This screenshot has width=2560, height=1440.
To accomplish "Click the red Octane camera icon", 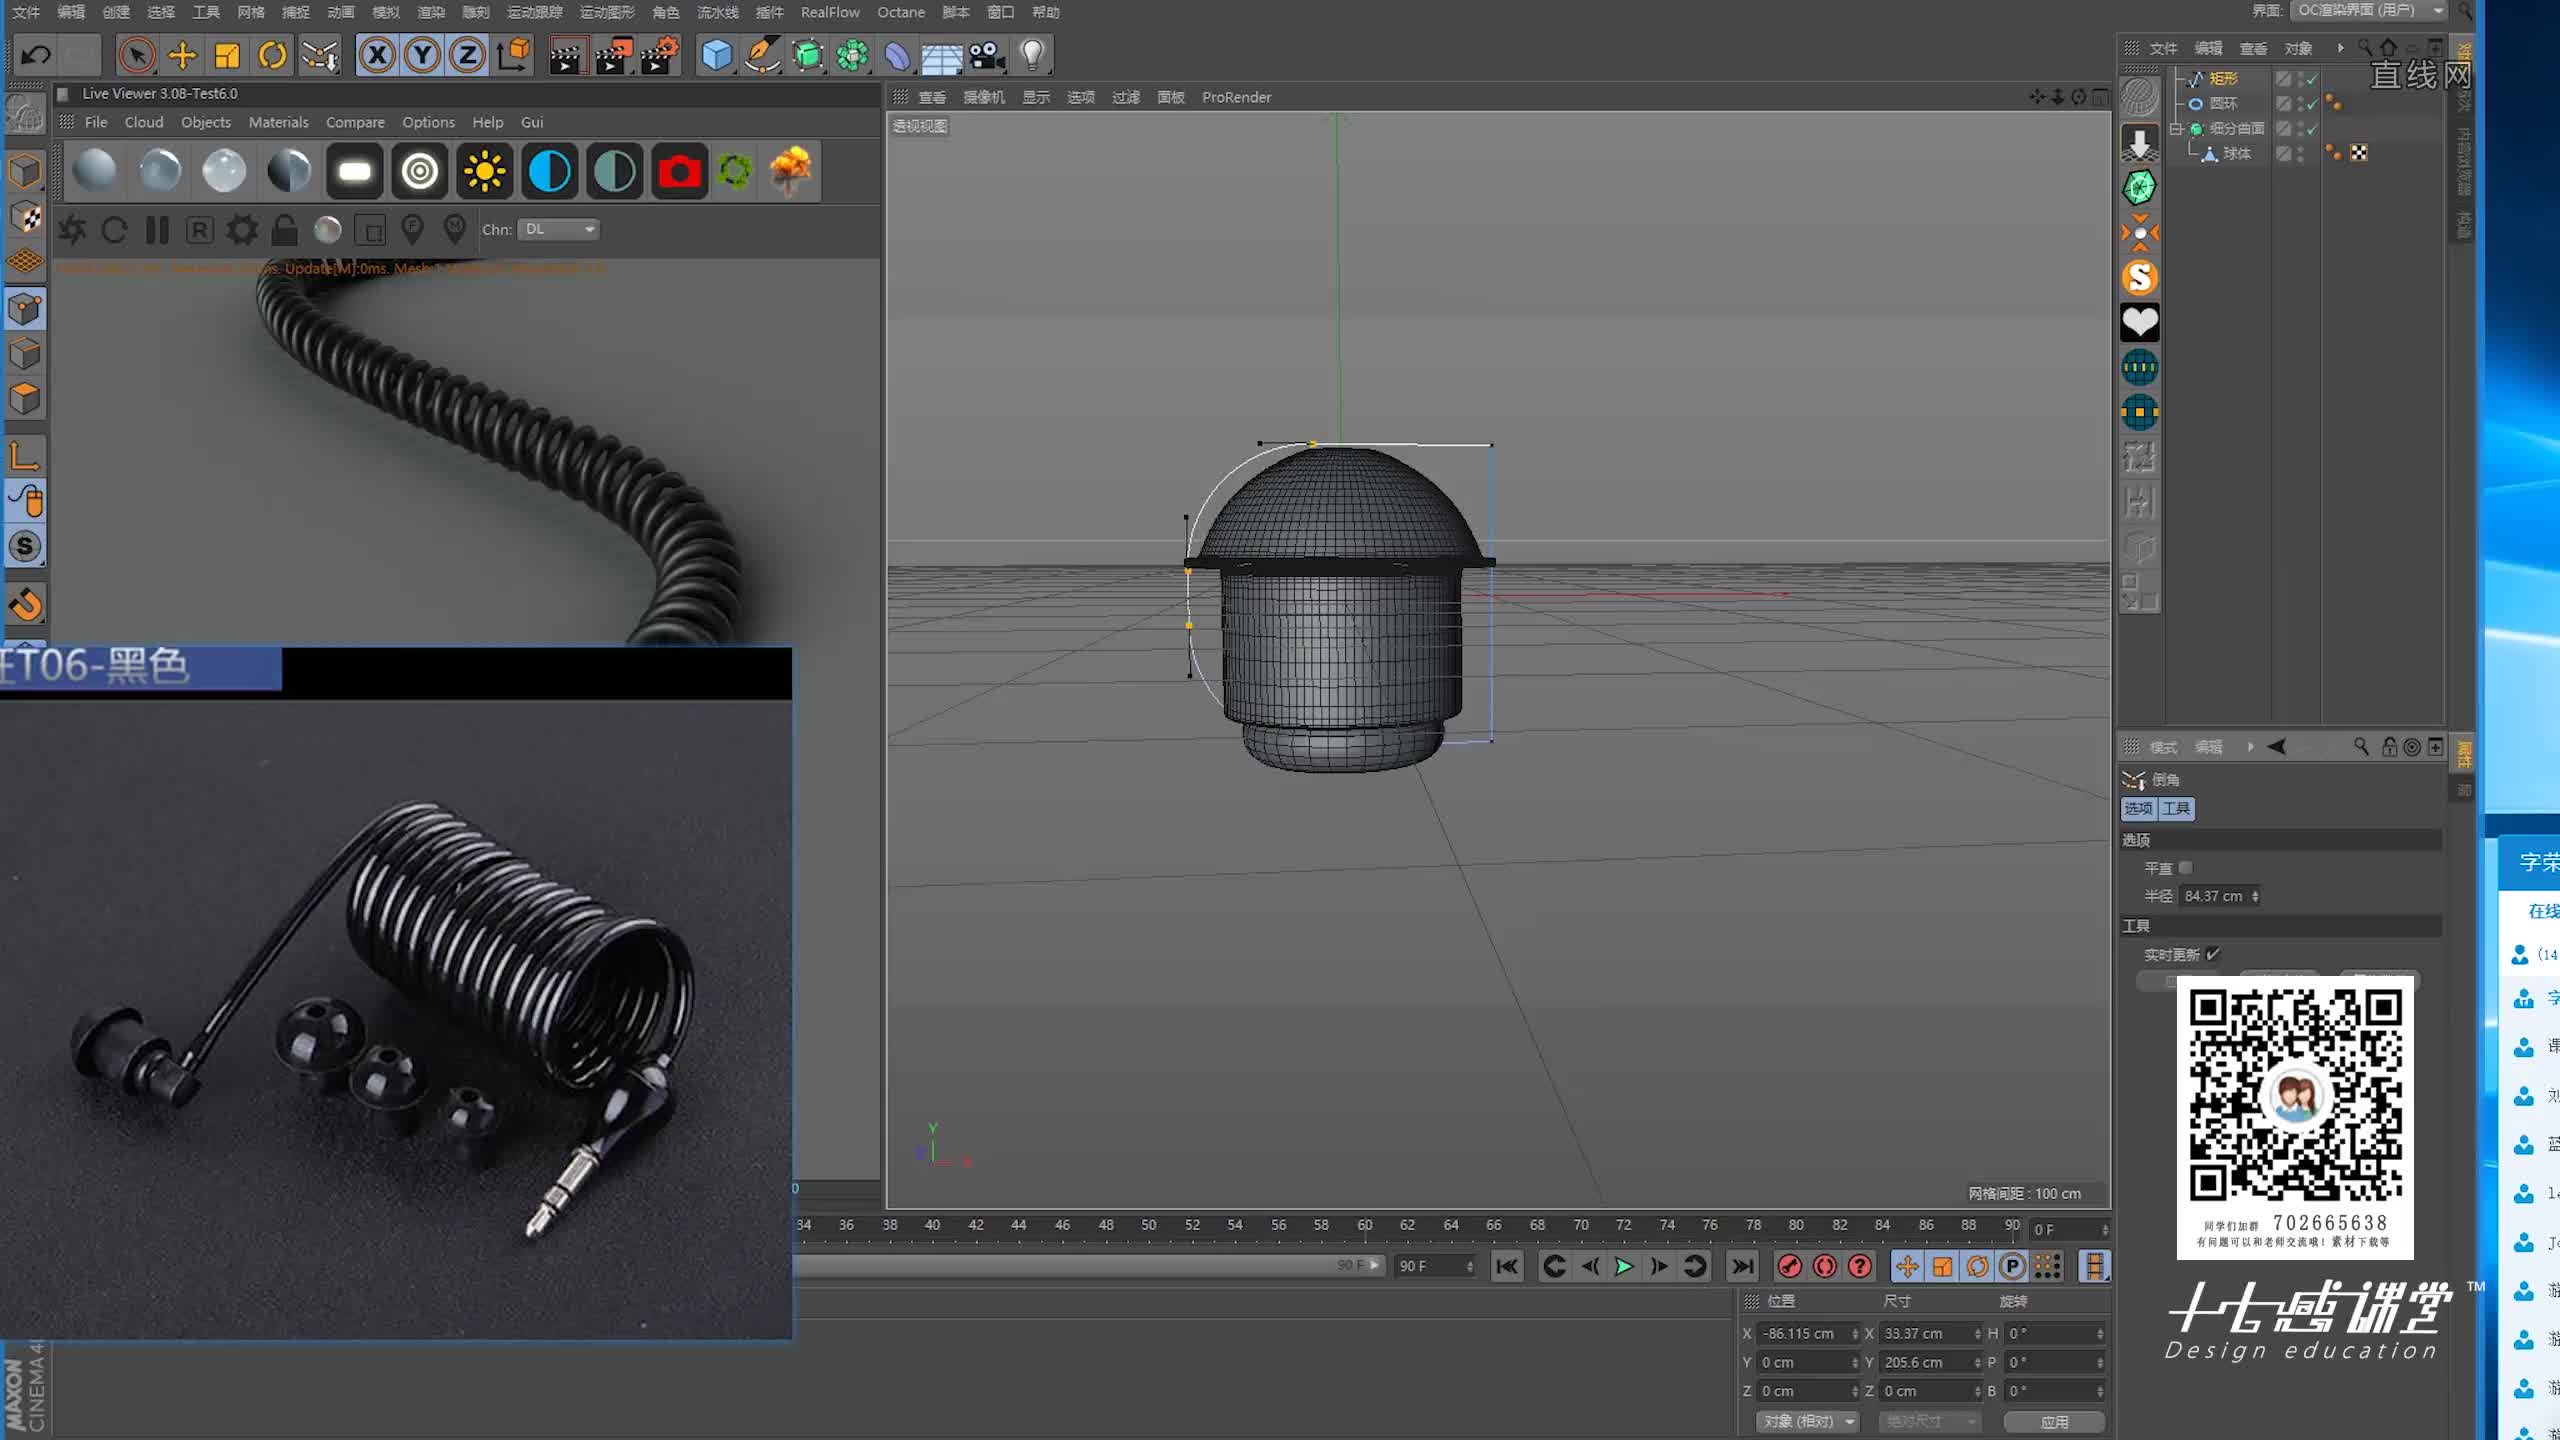I will [x=680, y=172].
